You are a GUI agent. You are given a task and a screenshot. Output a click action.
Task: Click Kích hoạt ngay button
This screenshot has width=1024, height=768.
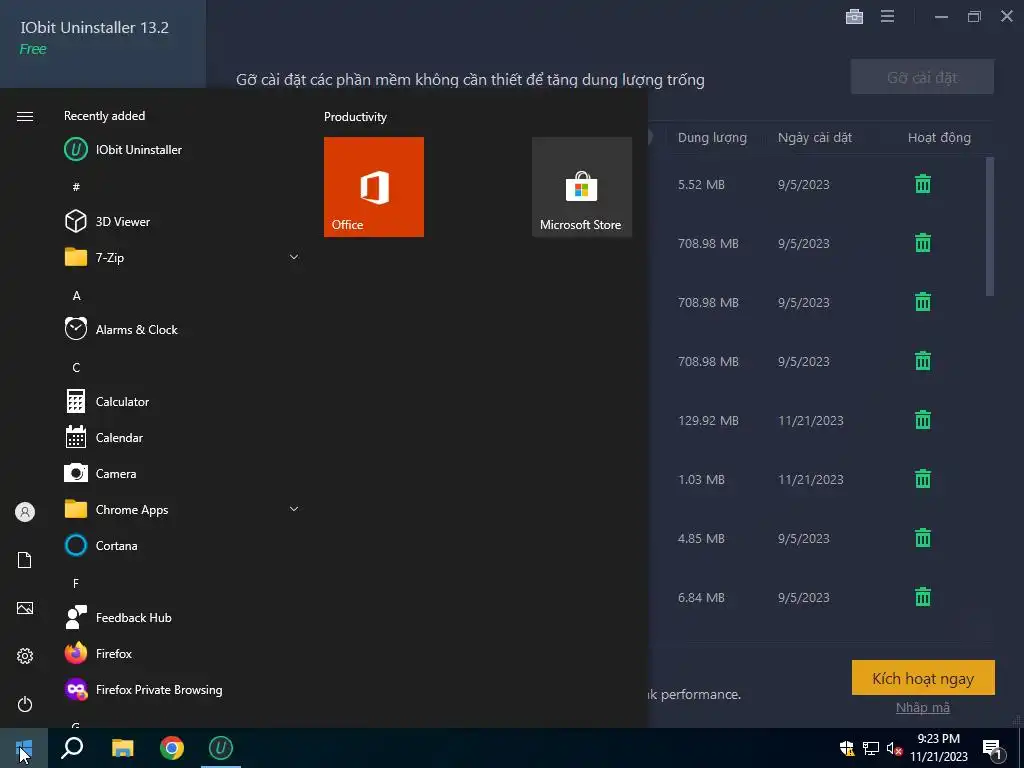(923, 678)
